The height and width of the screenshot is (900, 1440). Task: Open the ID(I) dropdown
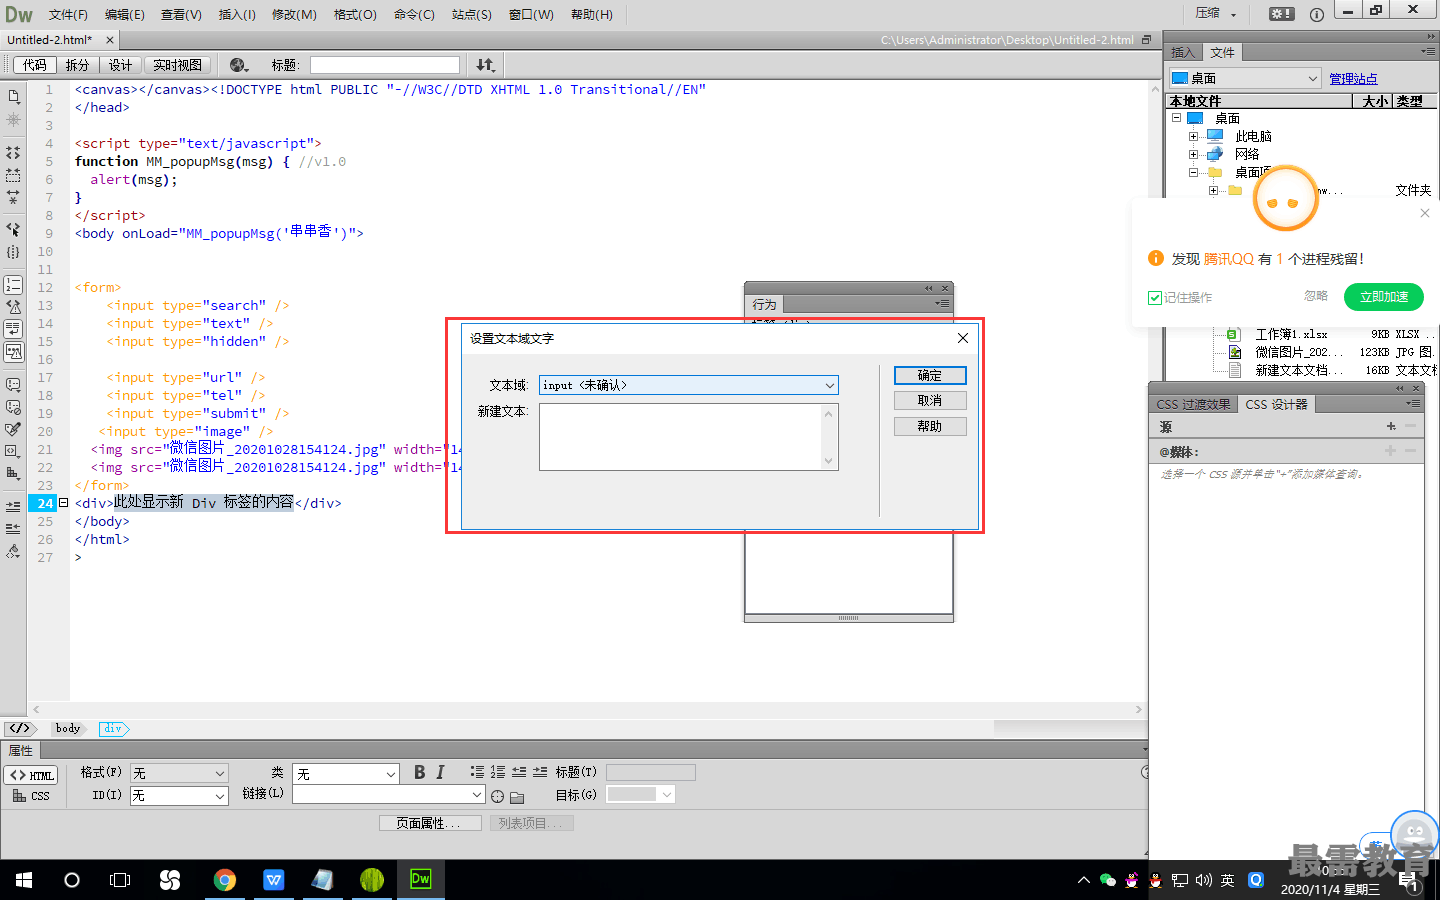point(179,796)
